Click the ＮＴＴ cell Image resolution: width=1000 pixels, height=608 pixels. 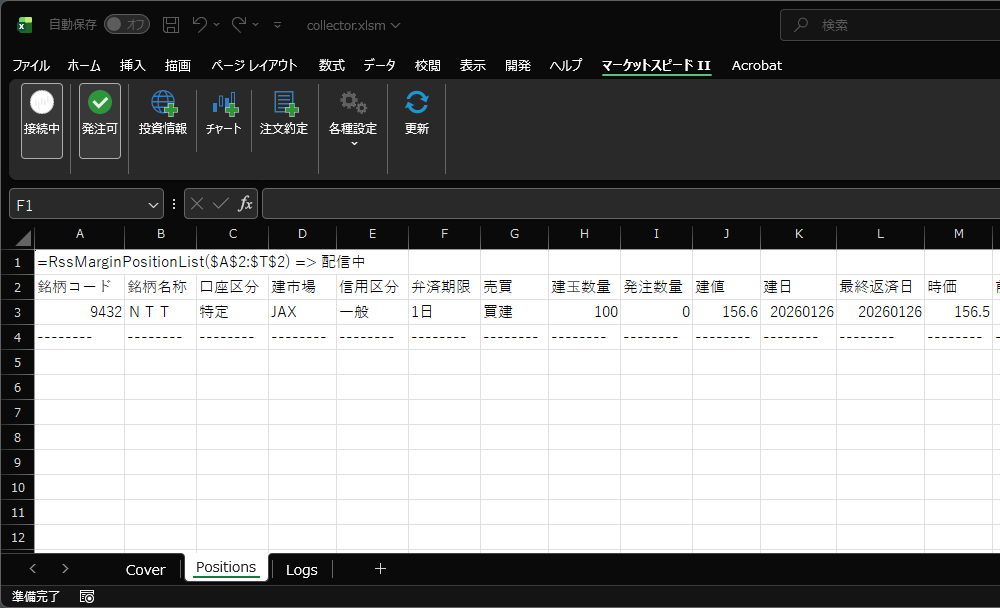click(x=161, y=312)
